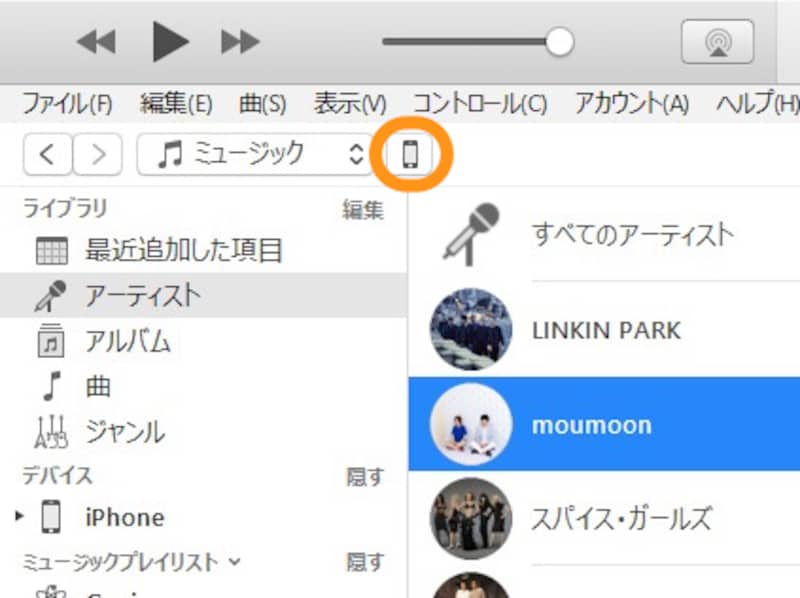The image size is (800, 598).
Task: Click the AirPlay speaker icon
Action: (x=719, y=40)
